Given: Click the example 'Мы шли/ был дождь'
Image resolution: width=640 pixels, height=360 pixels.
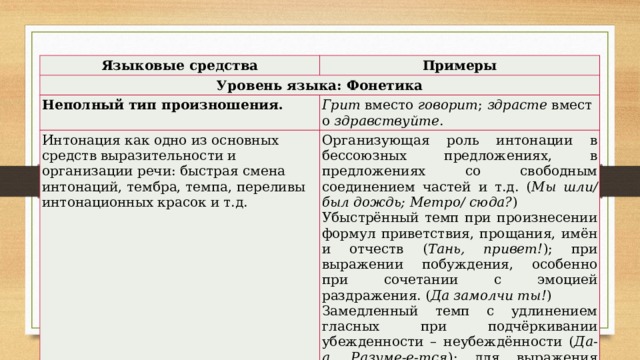Looking at the screenshot, I should click(x=459, y=195).
